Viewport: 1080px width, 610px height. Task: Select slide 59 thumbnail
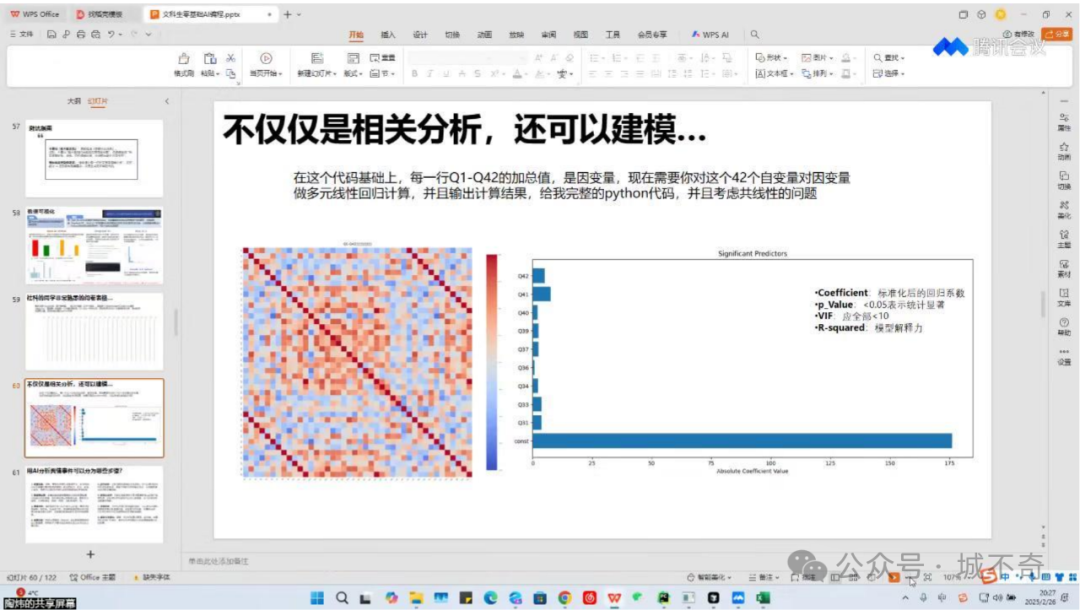(94, 332)
